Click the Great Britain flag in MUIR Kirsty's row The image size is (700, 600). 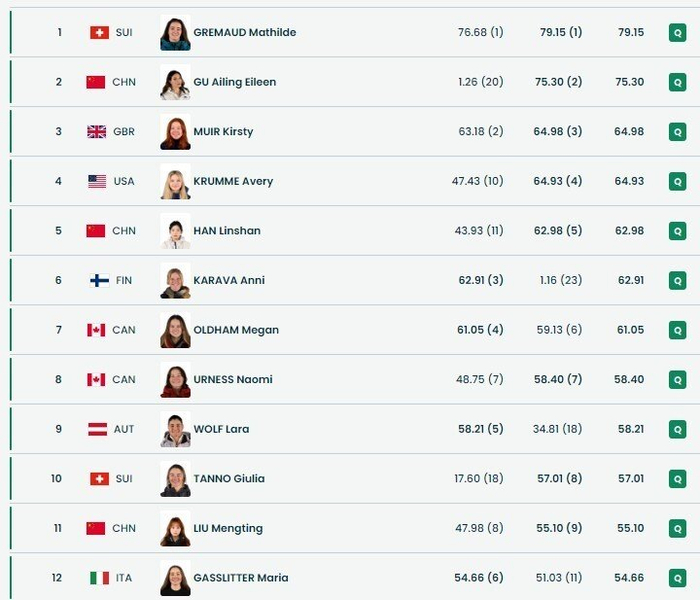click(96, 131)
